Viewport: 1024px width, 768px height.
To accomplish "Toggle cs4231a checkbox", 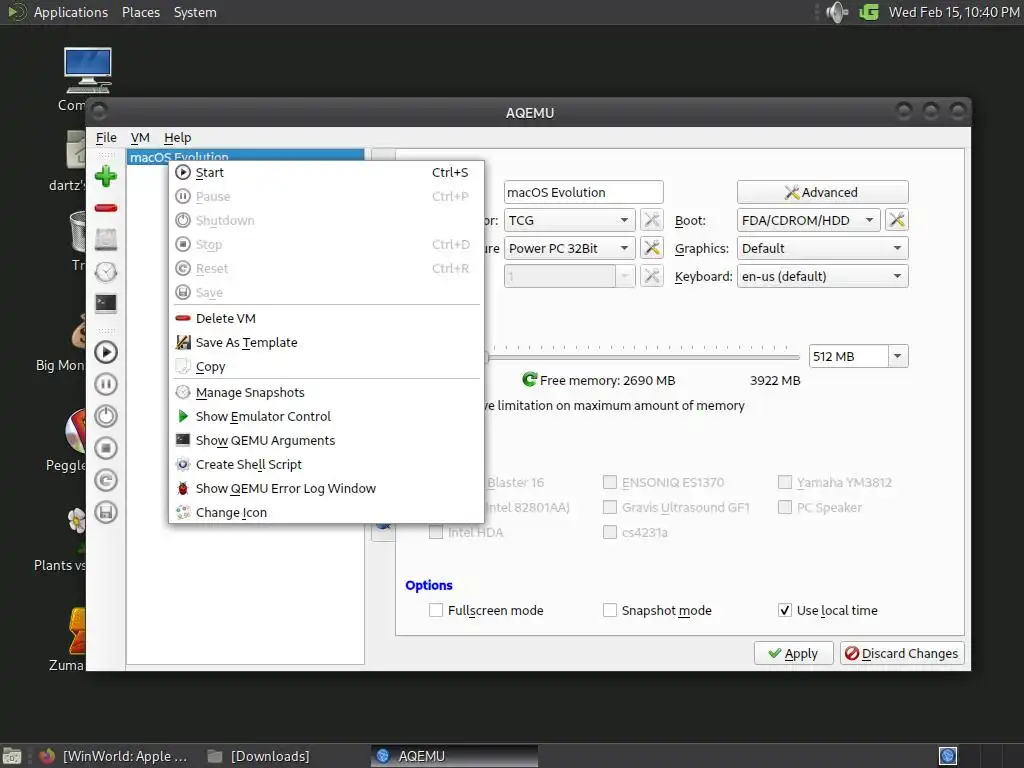I will click(x=609, y=532).
